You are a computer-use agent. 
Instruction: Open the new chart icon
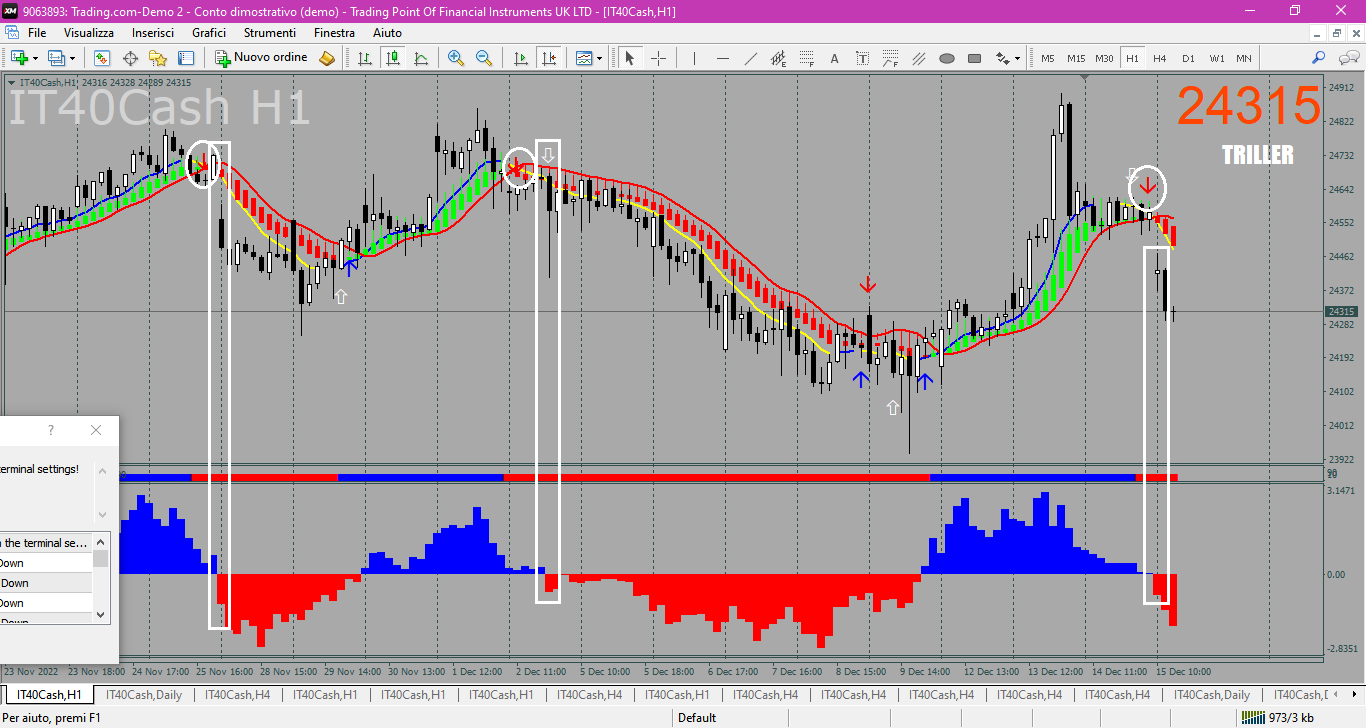(18, 58)
